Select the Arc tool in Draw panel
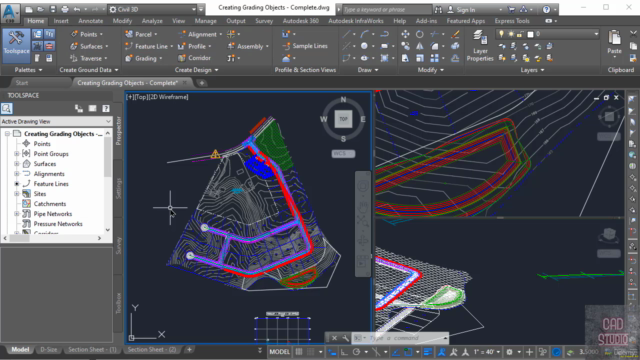640x360 pixels. (x=364, y=34)
